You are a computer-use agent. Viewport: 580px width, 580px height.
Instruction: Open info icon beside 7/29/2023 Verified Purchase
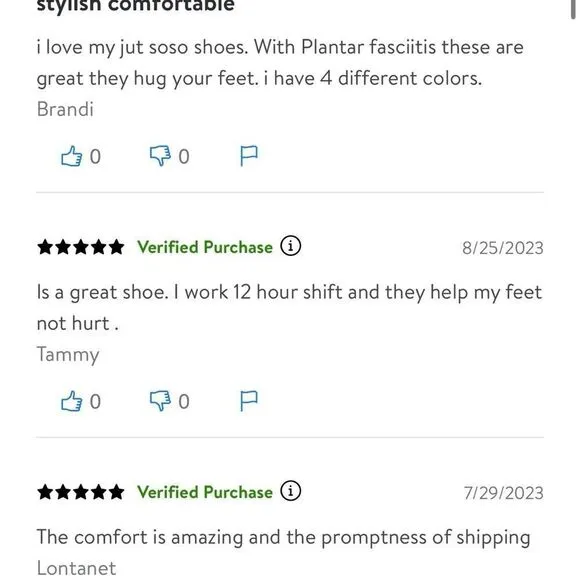[290, 491]
